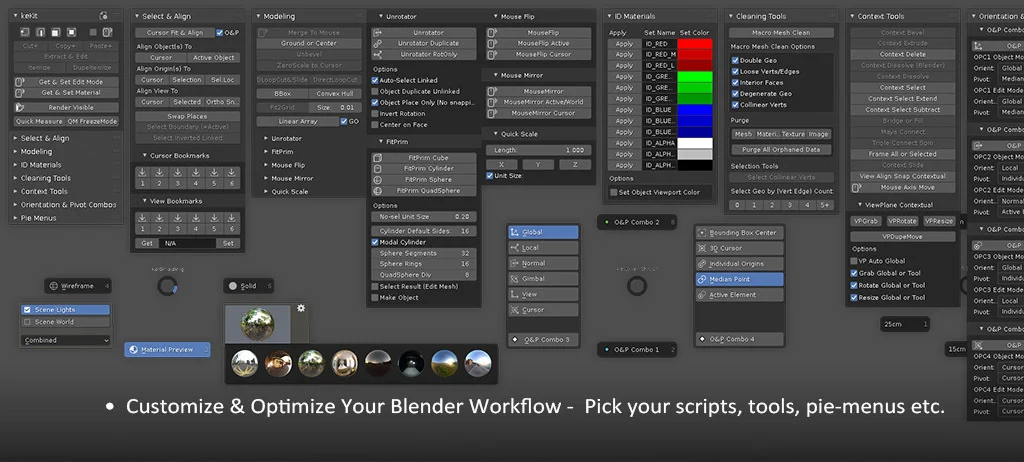Viewport: 1024px width, 462px height.
Task: Click the Swap Places button
Action: click(187, 116)
